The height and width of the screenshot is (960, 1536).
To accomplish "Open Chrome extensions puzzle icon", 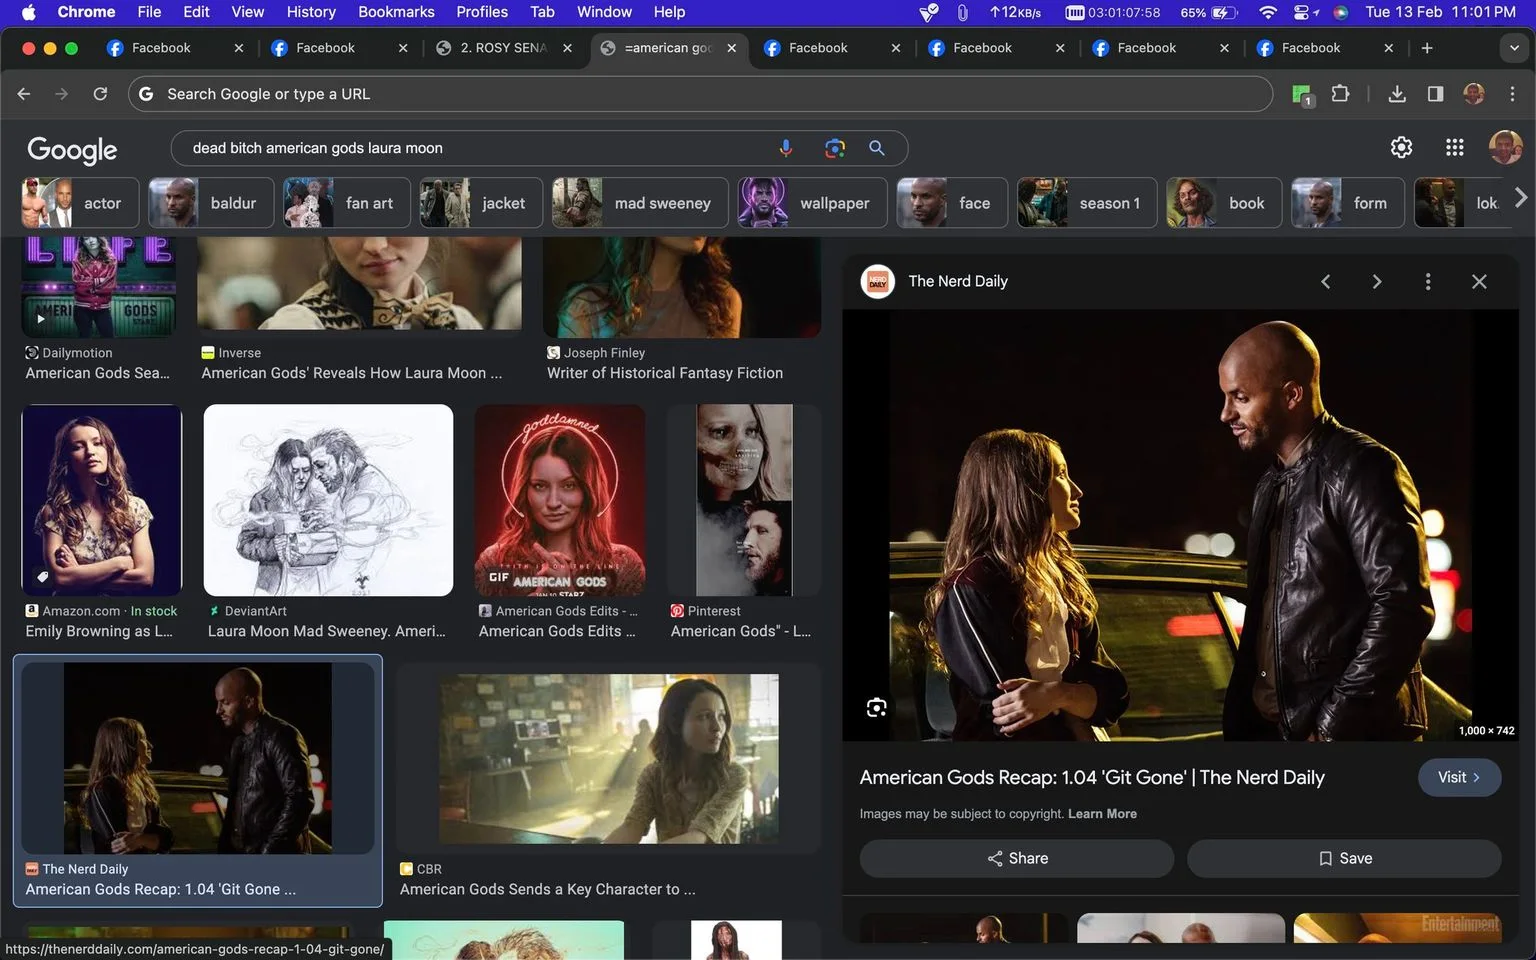I will tap(1340, 94).
